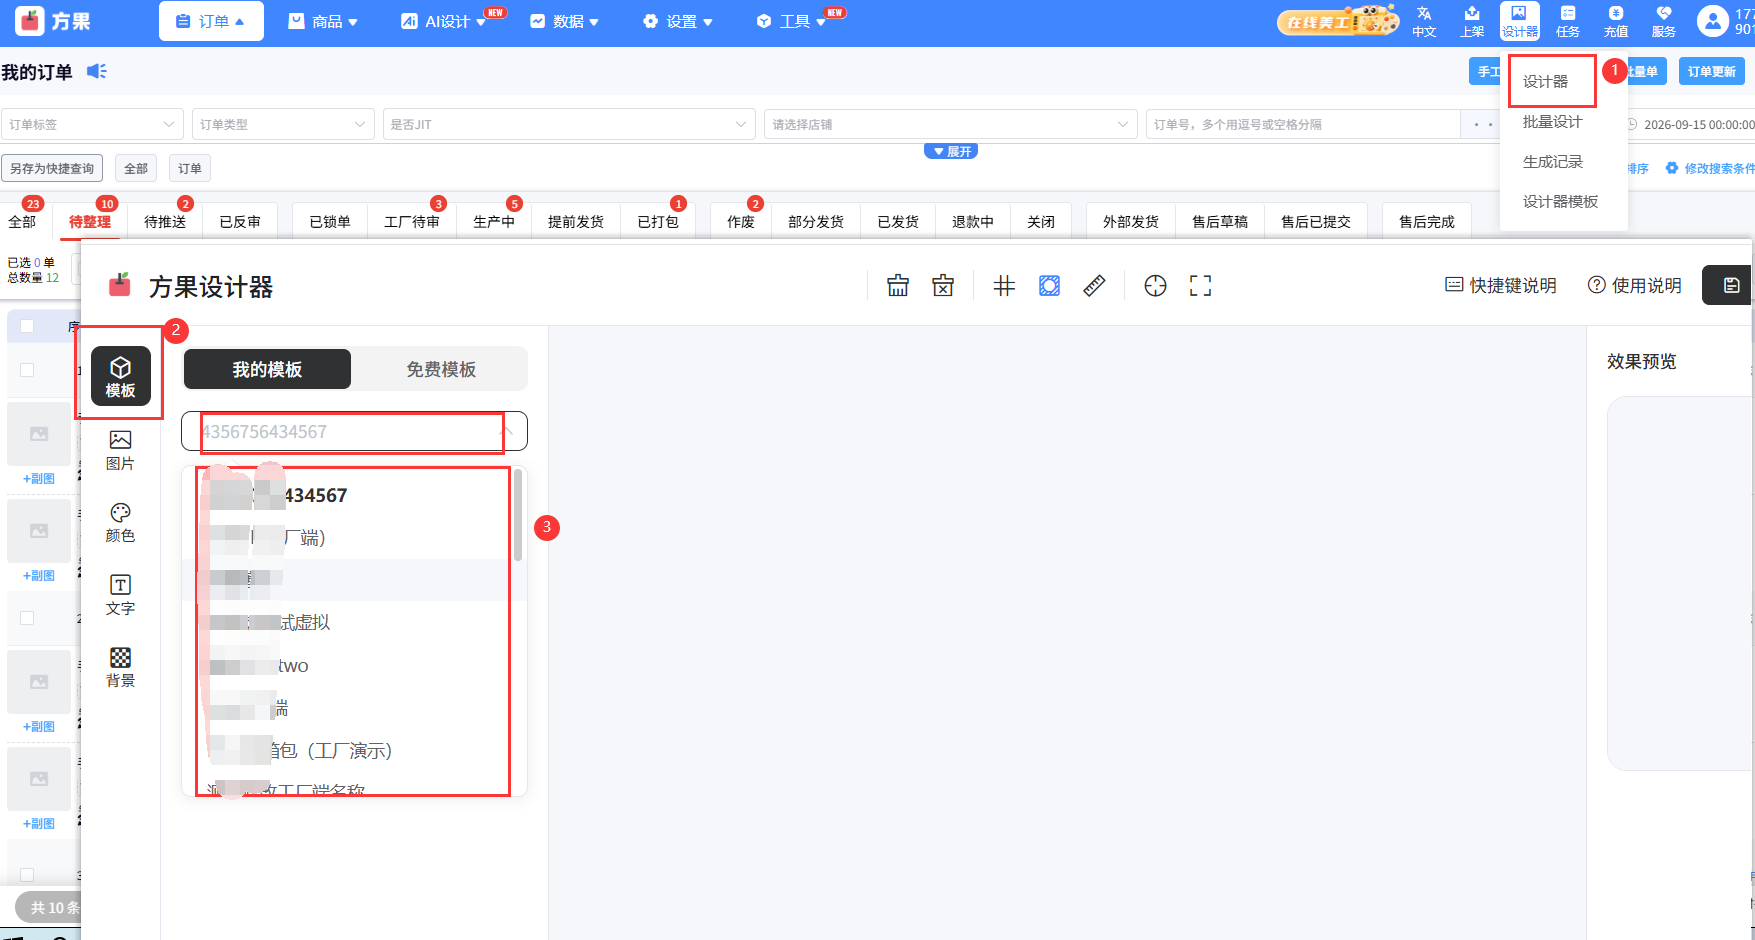Select the ruler tool icon

[x=1094, y=286]
